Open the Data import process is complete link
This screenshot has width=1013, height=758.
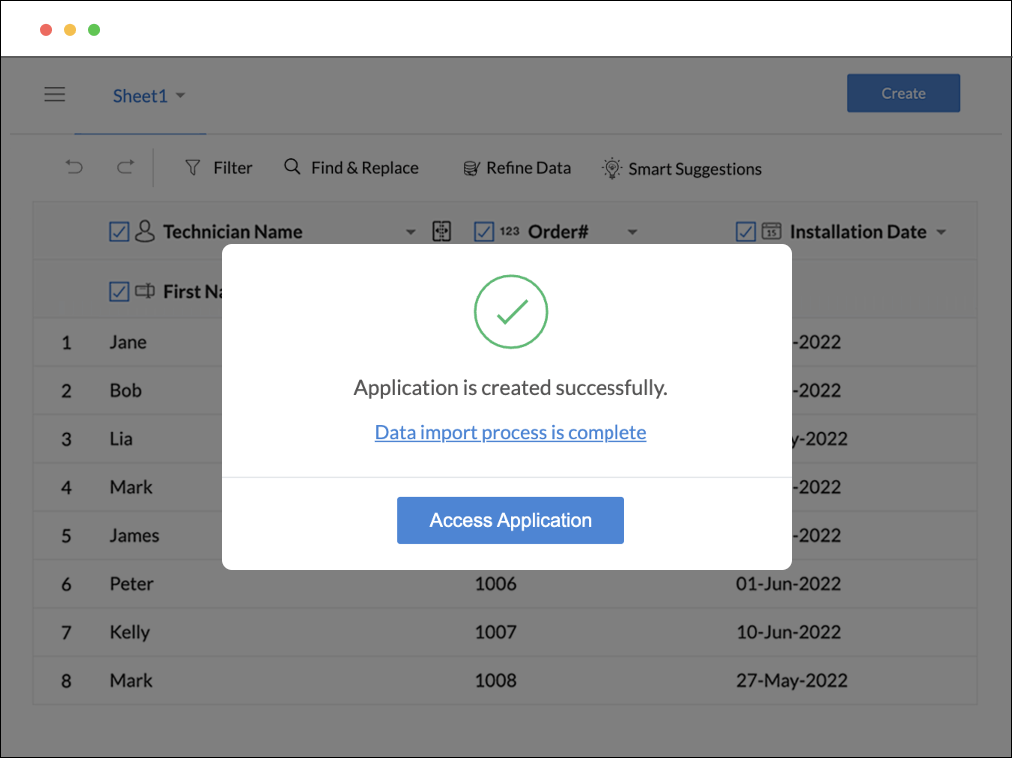click(510, 432)
